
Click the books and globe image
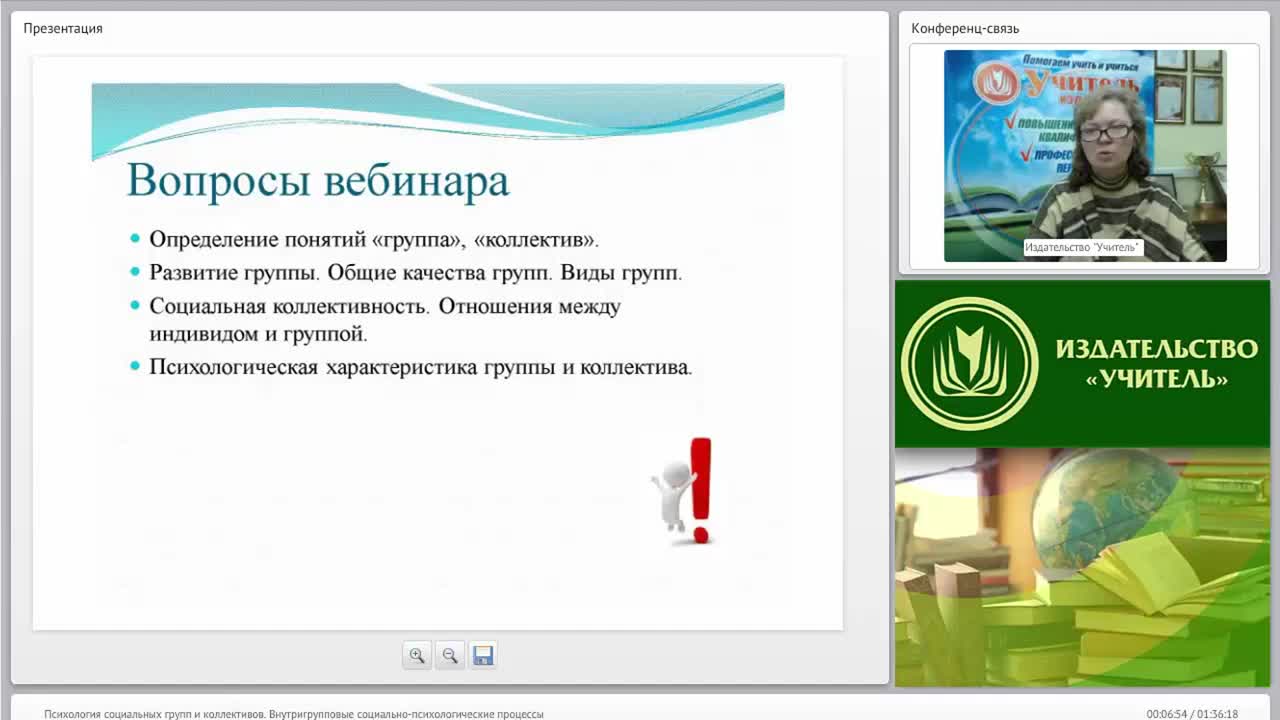point(1082,567)
